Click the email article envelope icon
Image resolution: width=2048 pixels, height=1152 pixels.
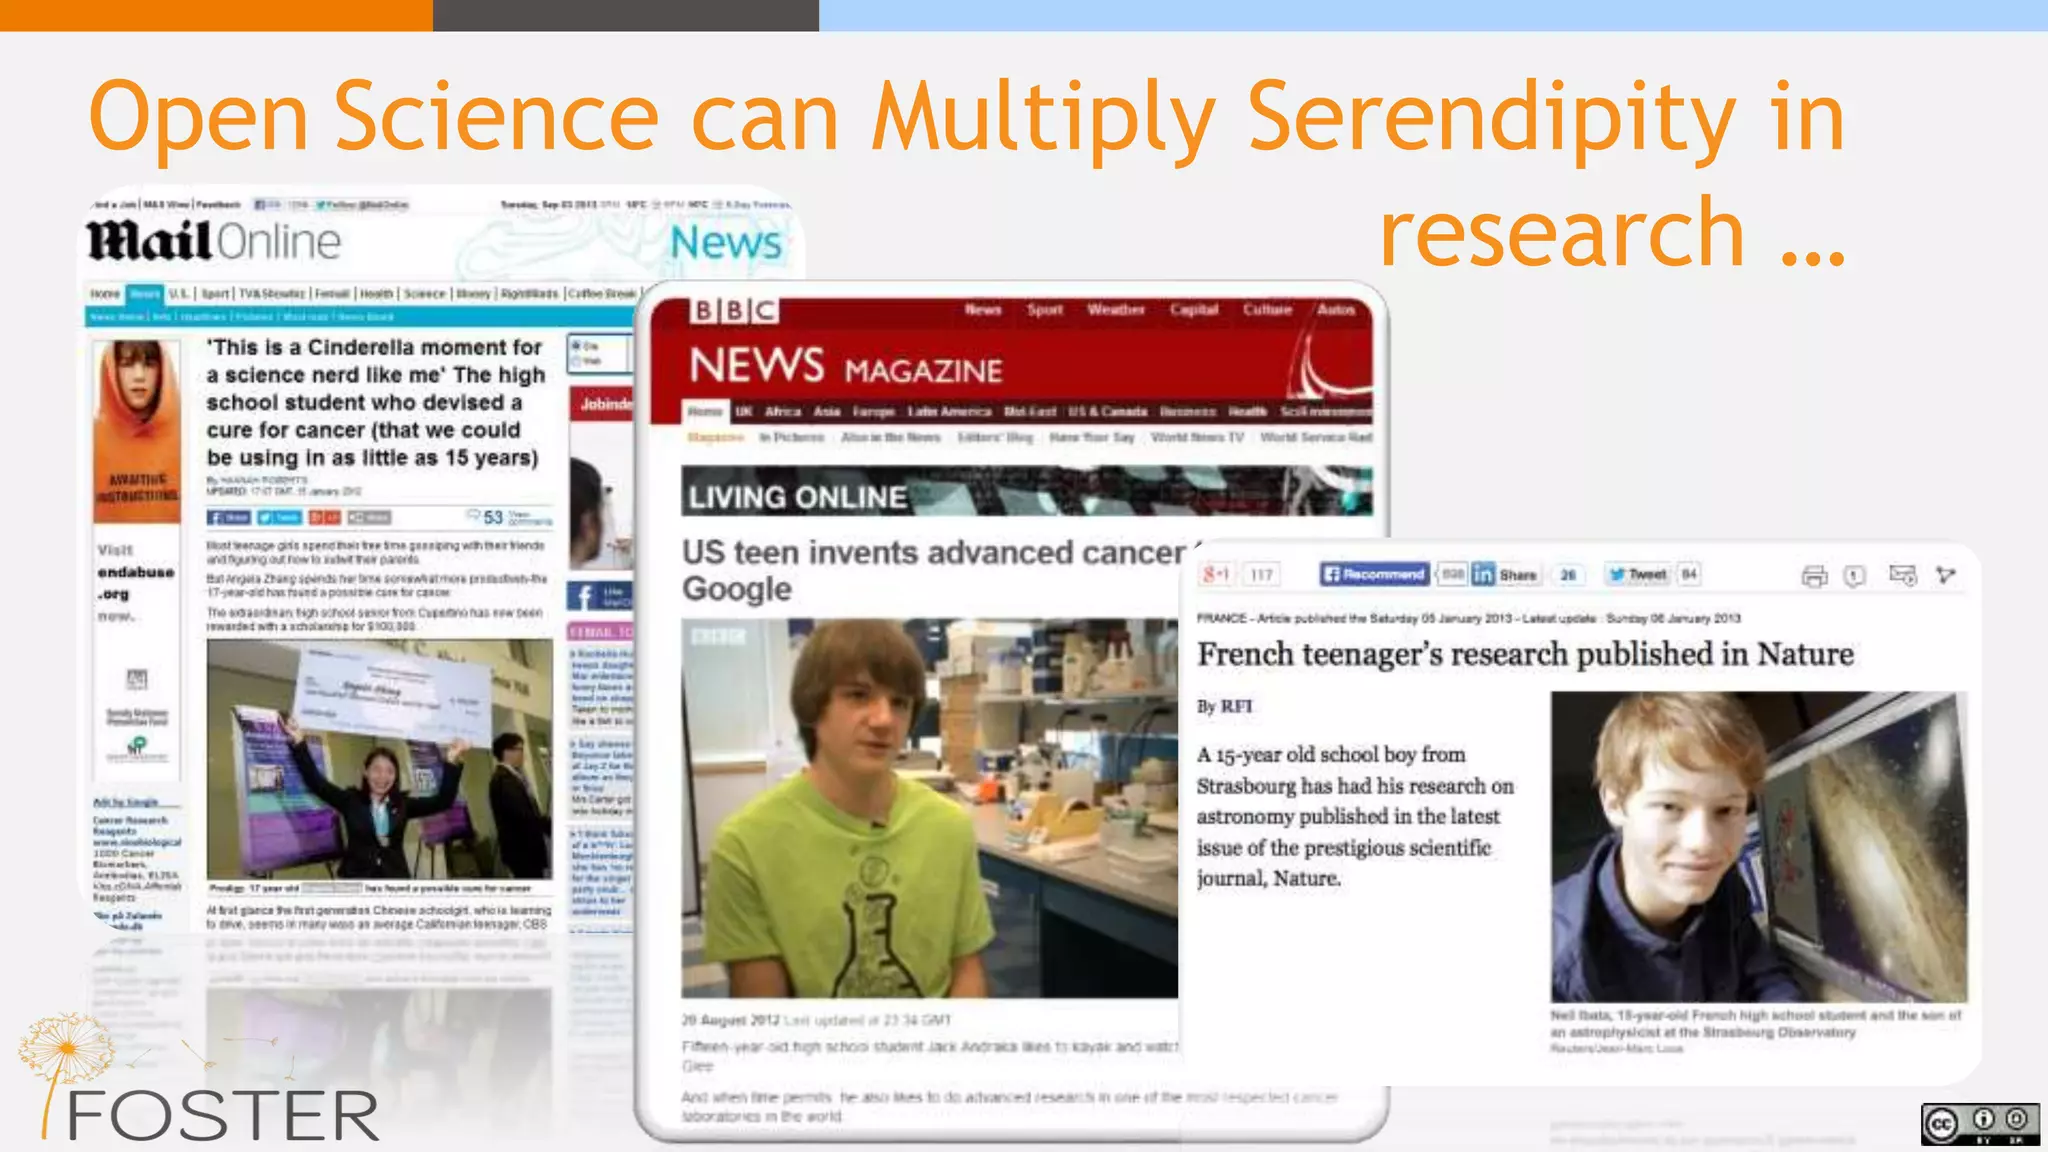coord(1901,575)
